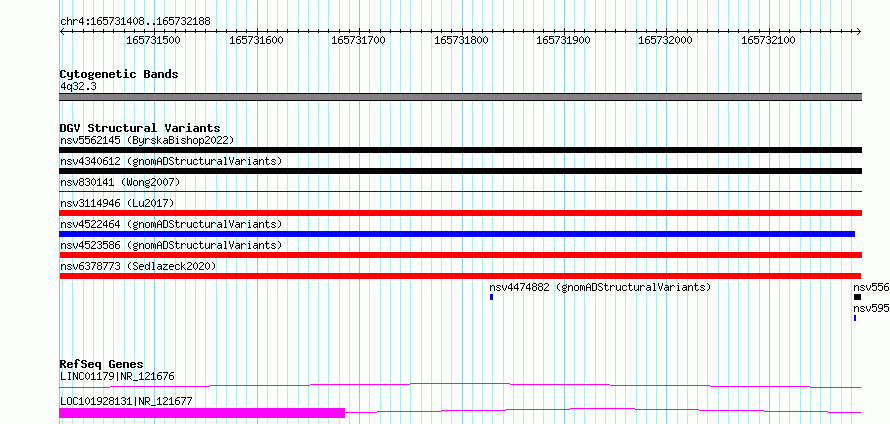Viewport: 890px width, 424px height.
Task: Open the Cytogenetic Bands track heading
Action: click(x=119, y=74)
